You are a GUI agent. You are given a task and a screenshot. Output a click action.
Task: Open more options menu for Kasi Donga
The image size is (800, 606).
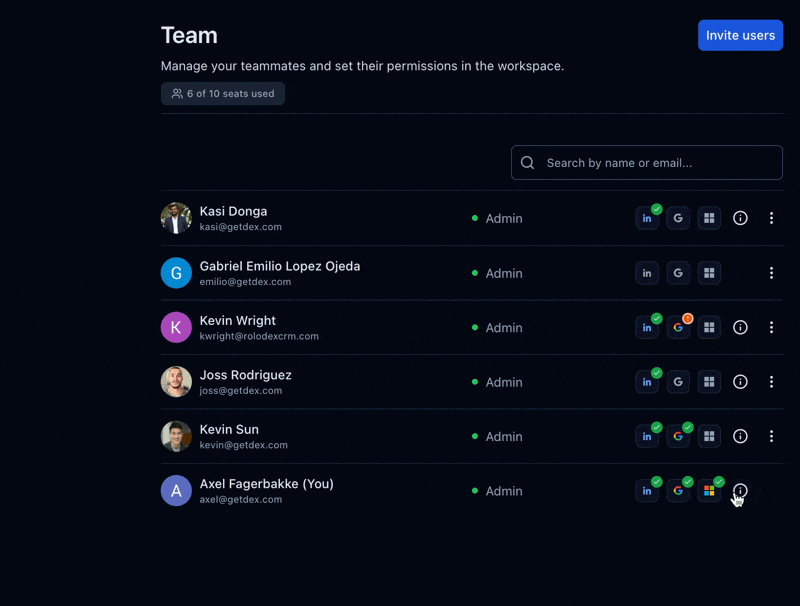771,218
